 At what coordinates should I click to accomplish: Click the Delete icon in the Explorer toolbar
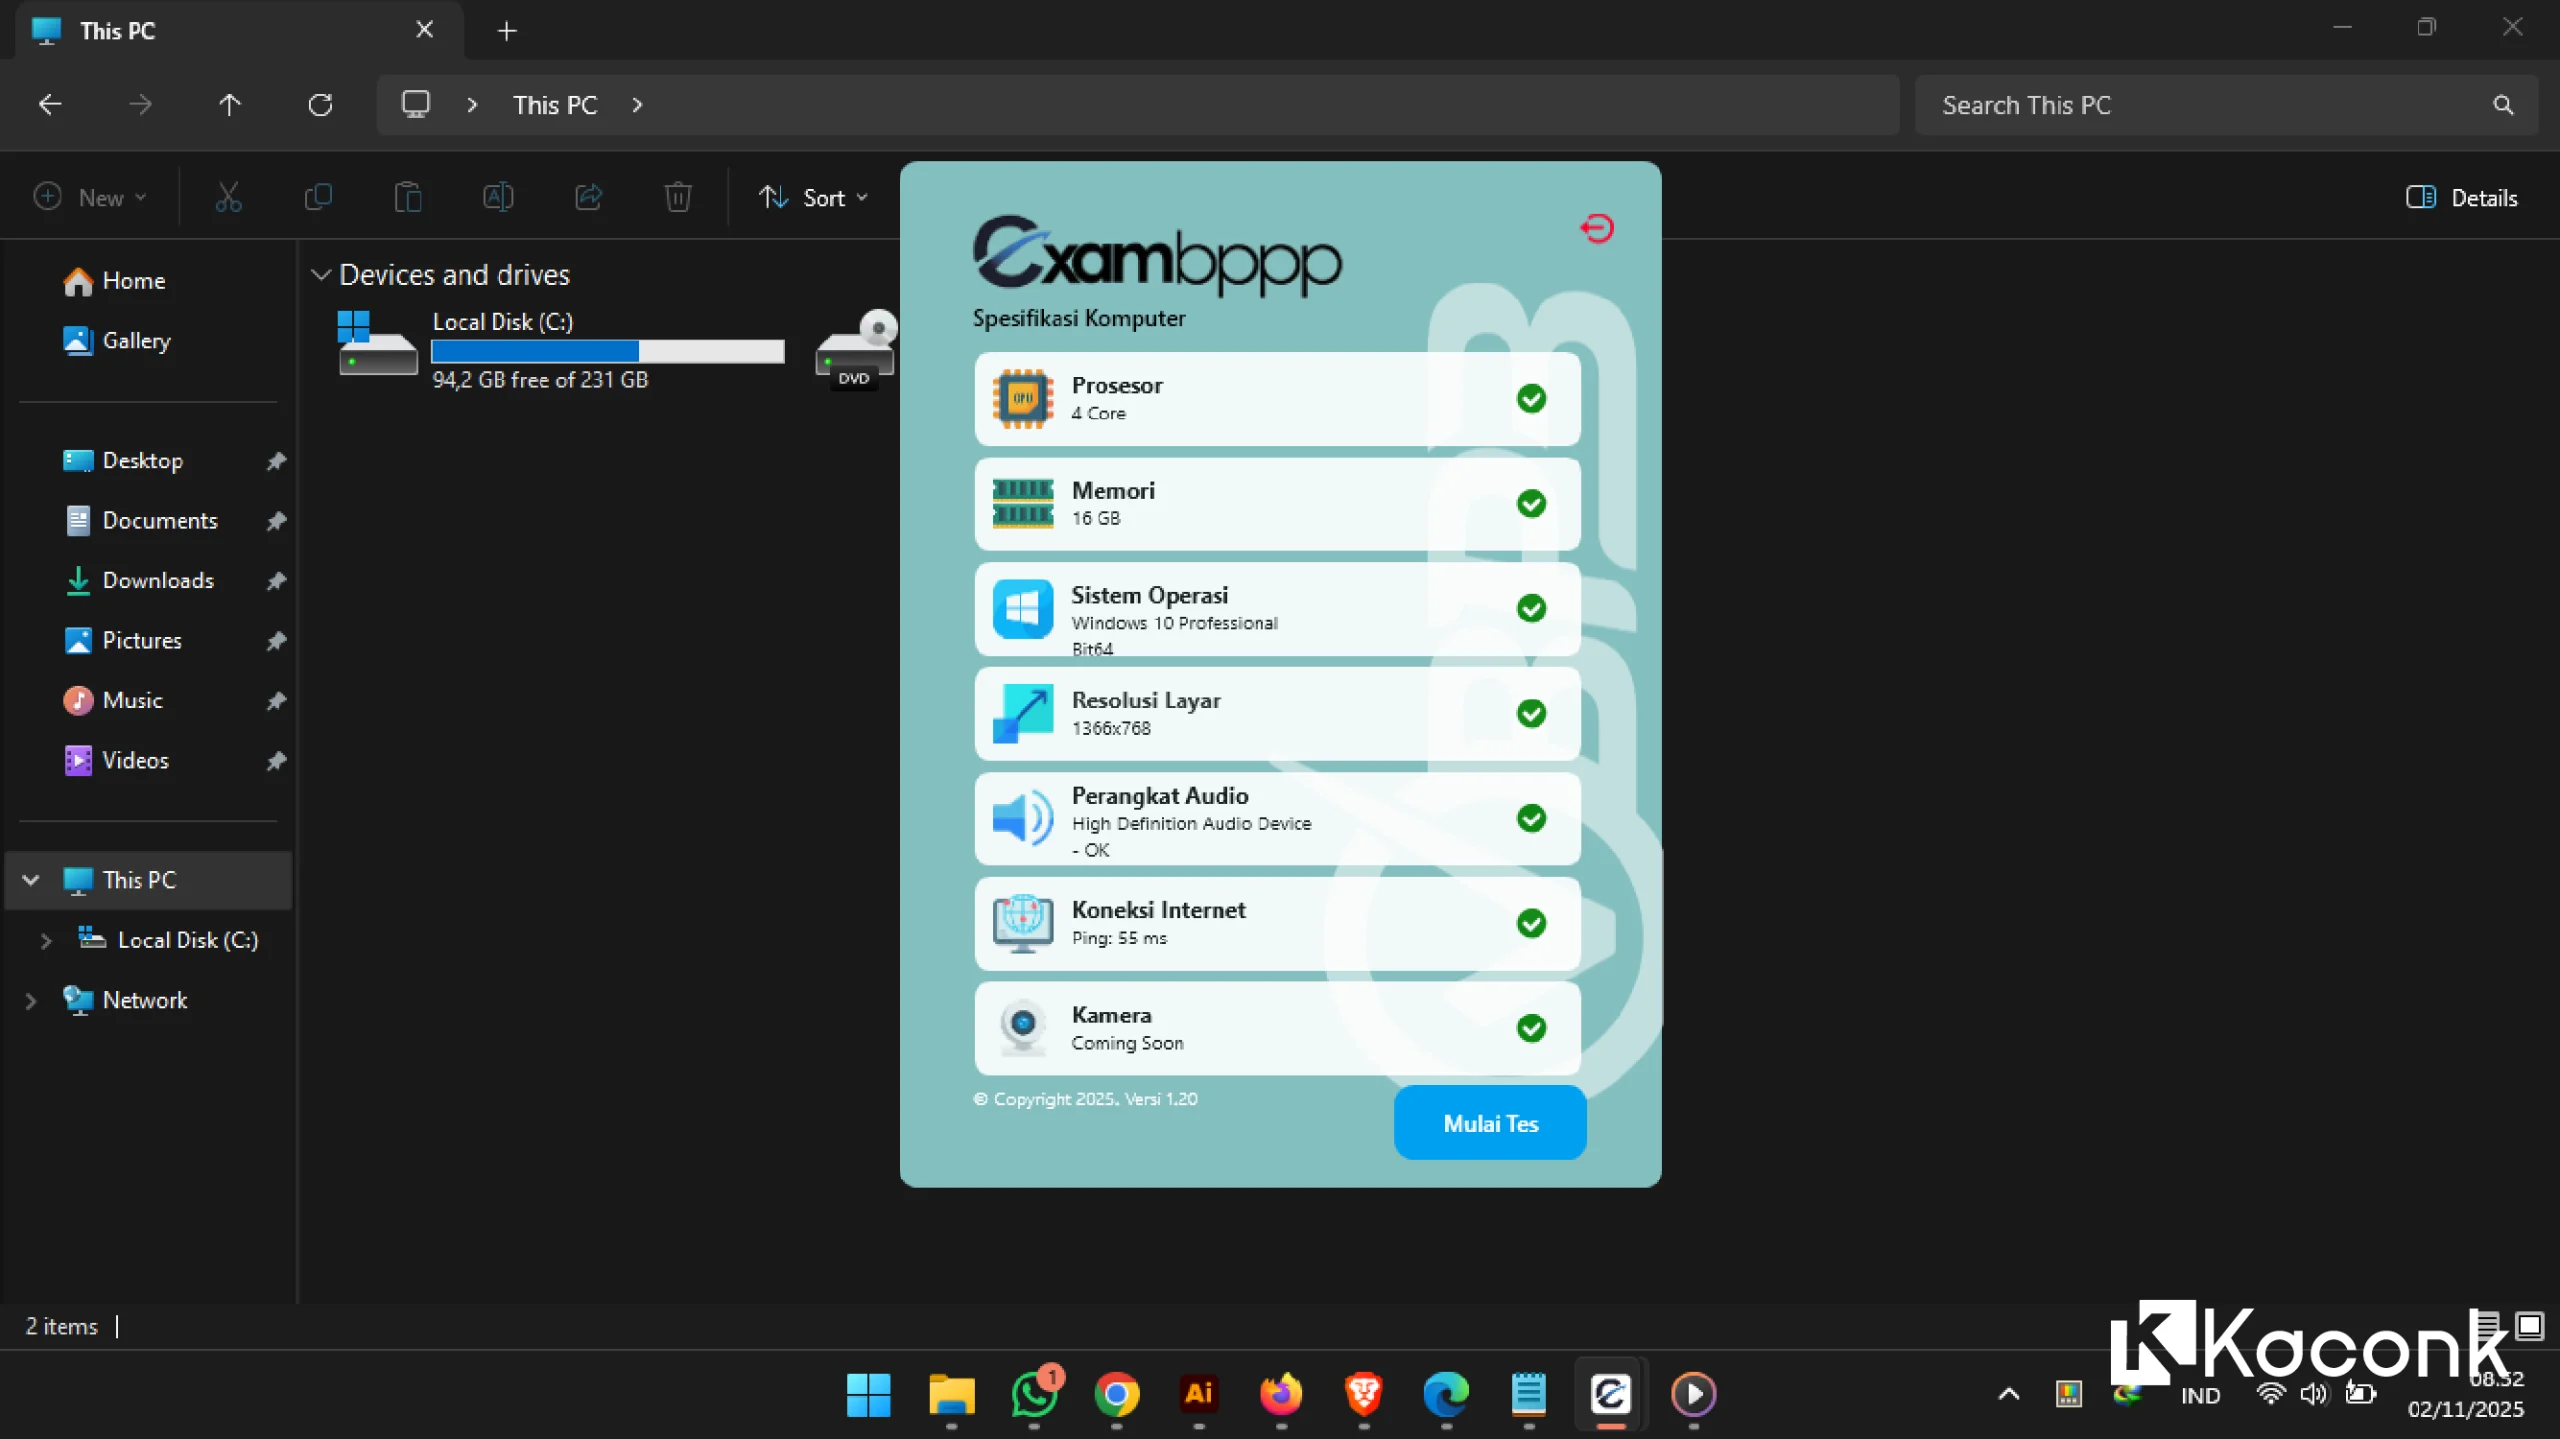[x=678, y=197]
